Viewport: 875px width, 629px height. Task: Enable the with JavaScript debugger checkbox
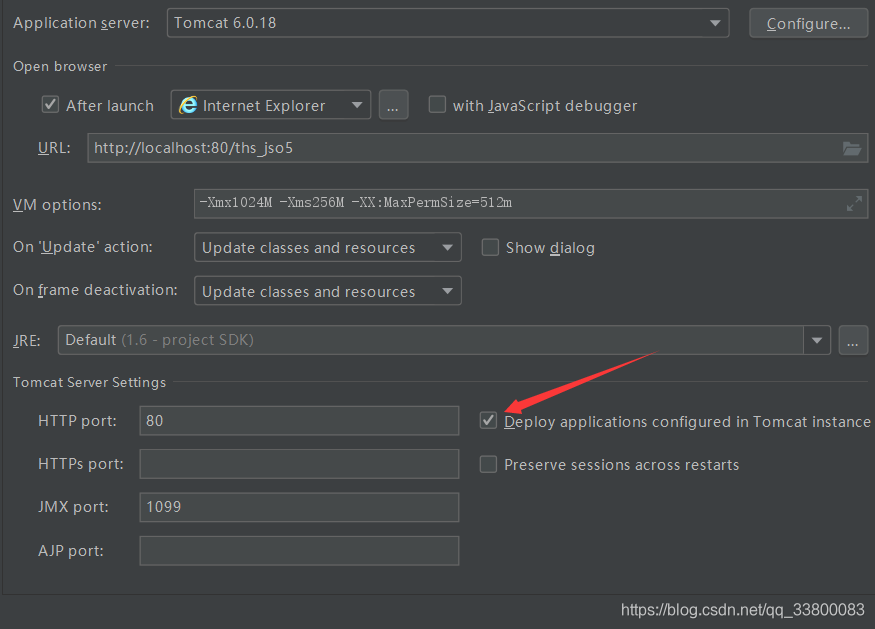pos(437,104)
